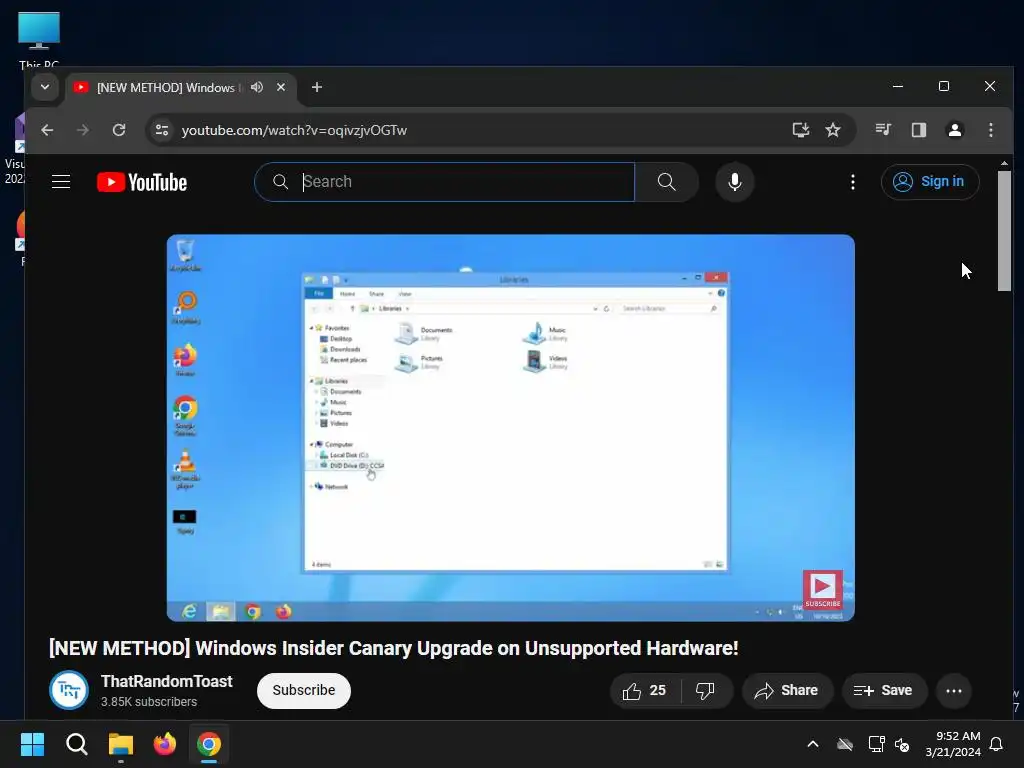The width and height of the screenshot is (1024, 768).
Task: Click the video player to pause
Action: 510,428
